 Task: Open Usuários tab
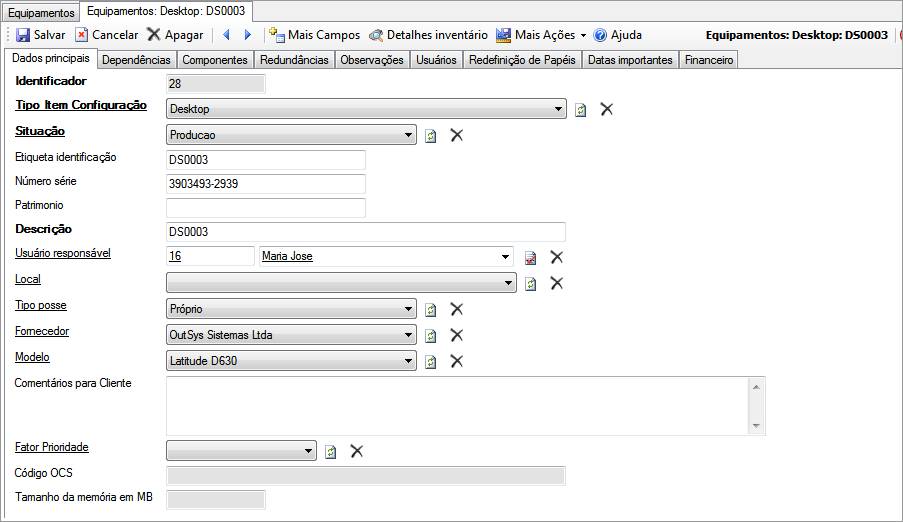(x=437, y=60)
